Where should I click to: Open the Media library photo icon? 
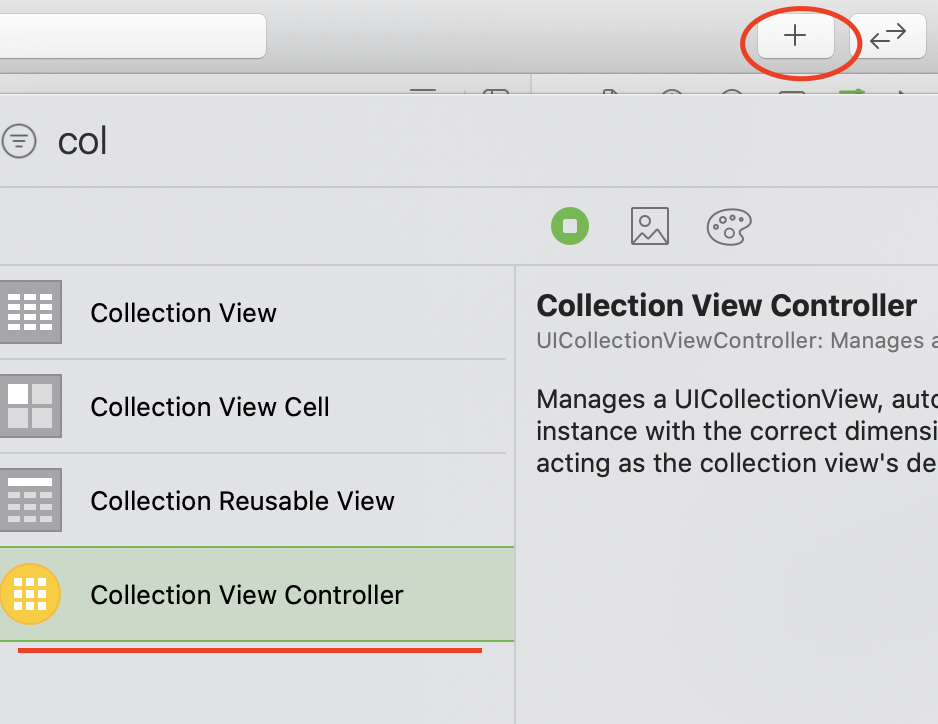[x=649, y=226]
